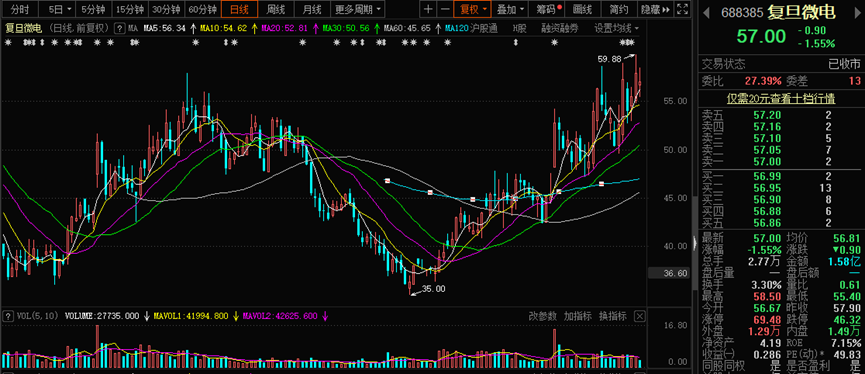Click the 换手 3.30% value
865x374 pixels.
click(766, 285)
